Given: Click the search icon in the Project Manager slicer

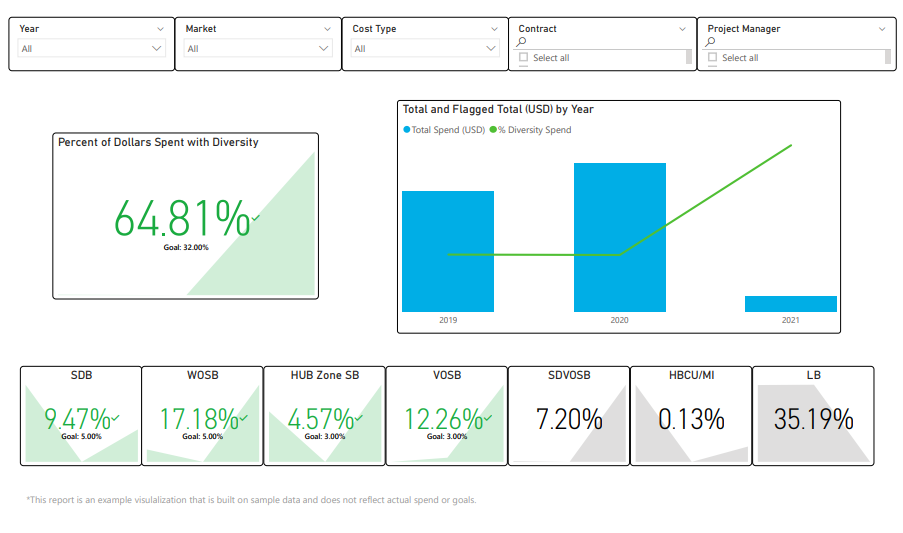Looking at the screenshot, I should 711,43.
